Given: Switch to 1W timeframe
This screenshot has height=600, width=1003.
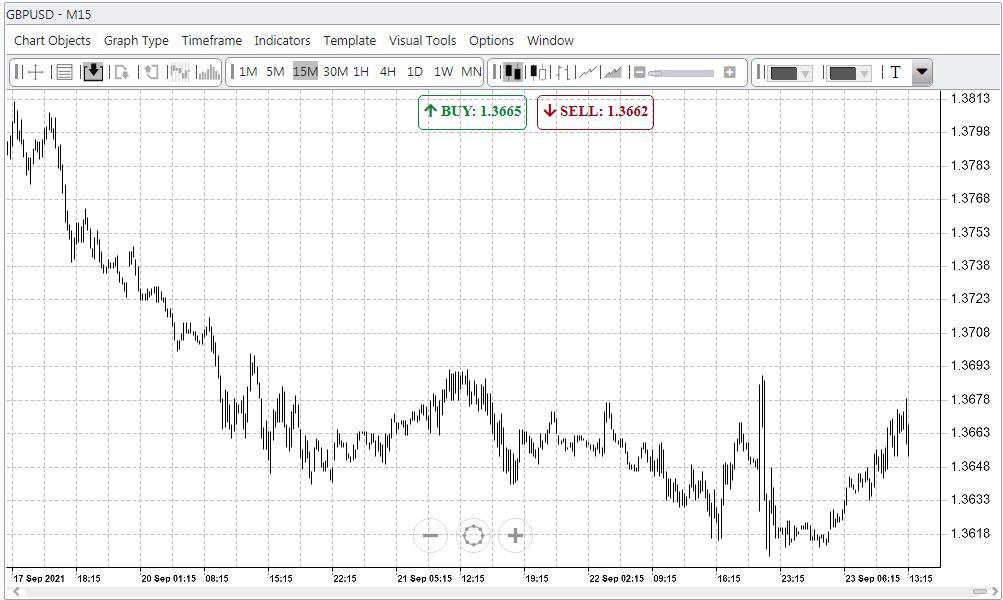Looking at the screenshot, I should (443, 72).
